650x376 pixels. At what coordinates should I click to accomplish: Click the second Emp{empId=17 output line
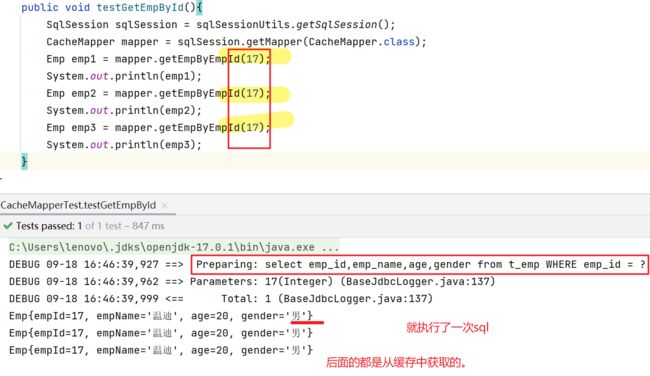(161, 333)
